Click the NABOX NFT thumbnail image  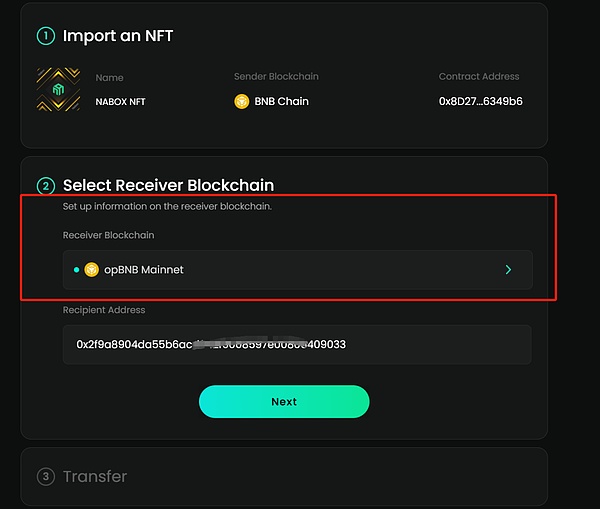pos(58,89)
